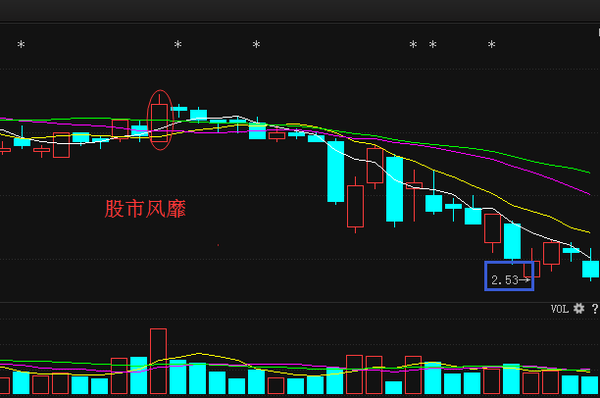Click the left asterisk of the adjacent asterisk pair
Image resolution: width=600 pixels, height=398 pixels.
point(413,44)
